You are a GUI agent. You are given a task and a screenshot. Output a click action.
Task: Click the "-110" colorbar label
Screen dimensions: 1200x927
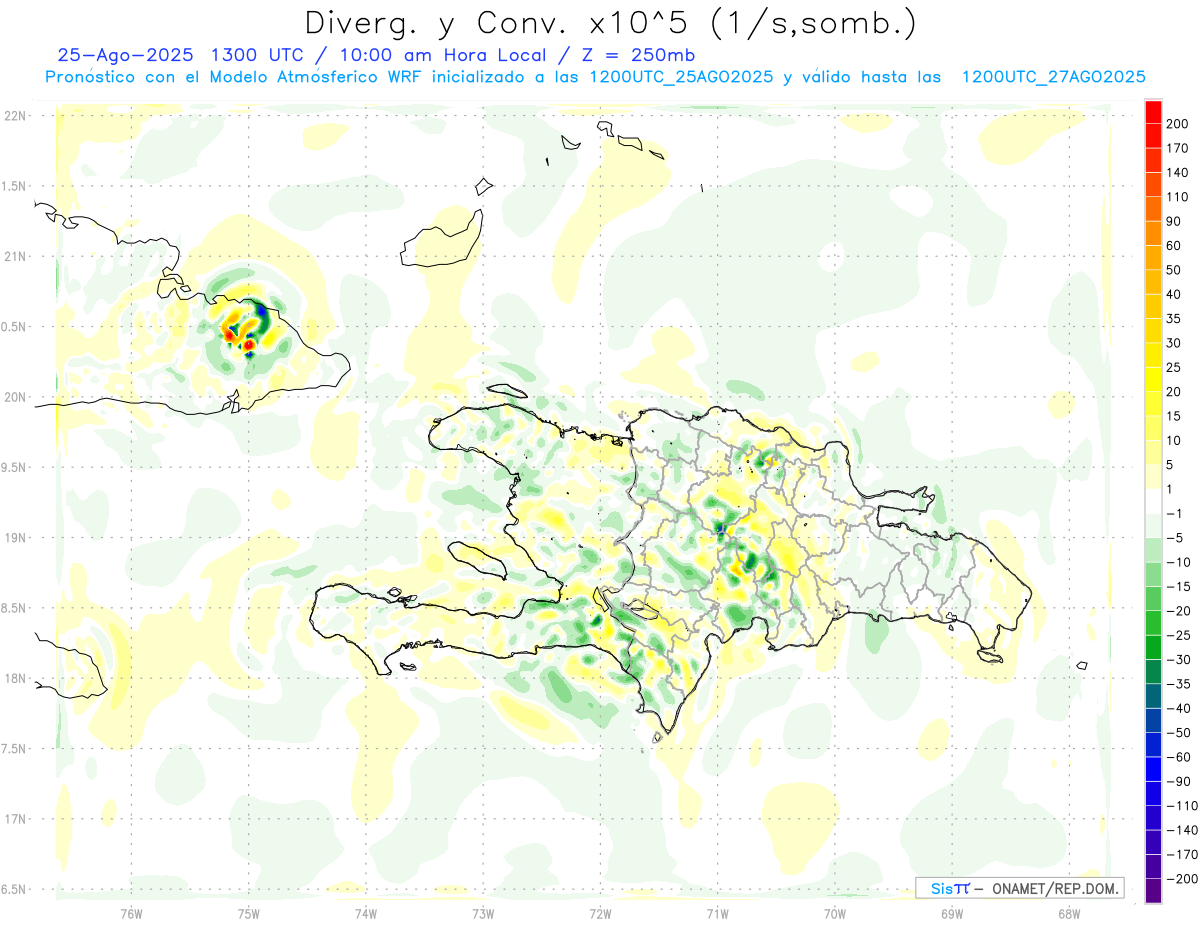pos(1181,806)
